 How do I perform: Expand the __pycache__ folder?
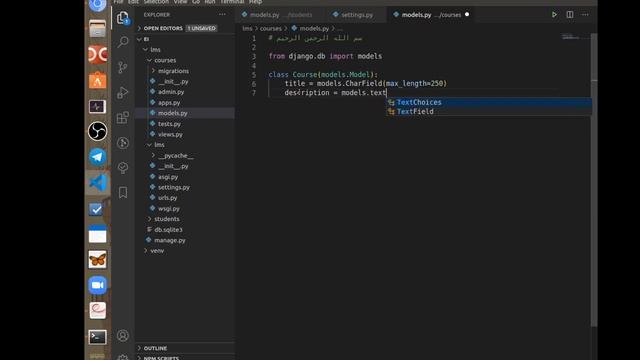(x=176, y=156)
